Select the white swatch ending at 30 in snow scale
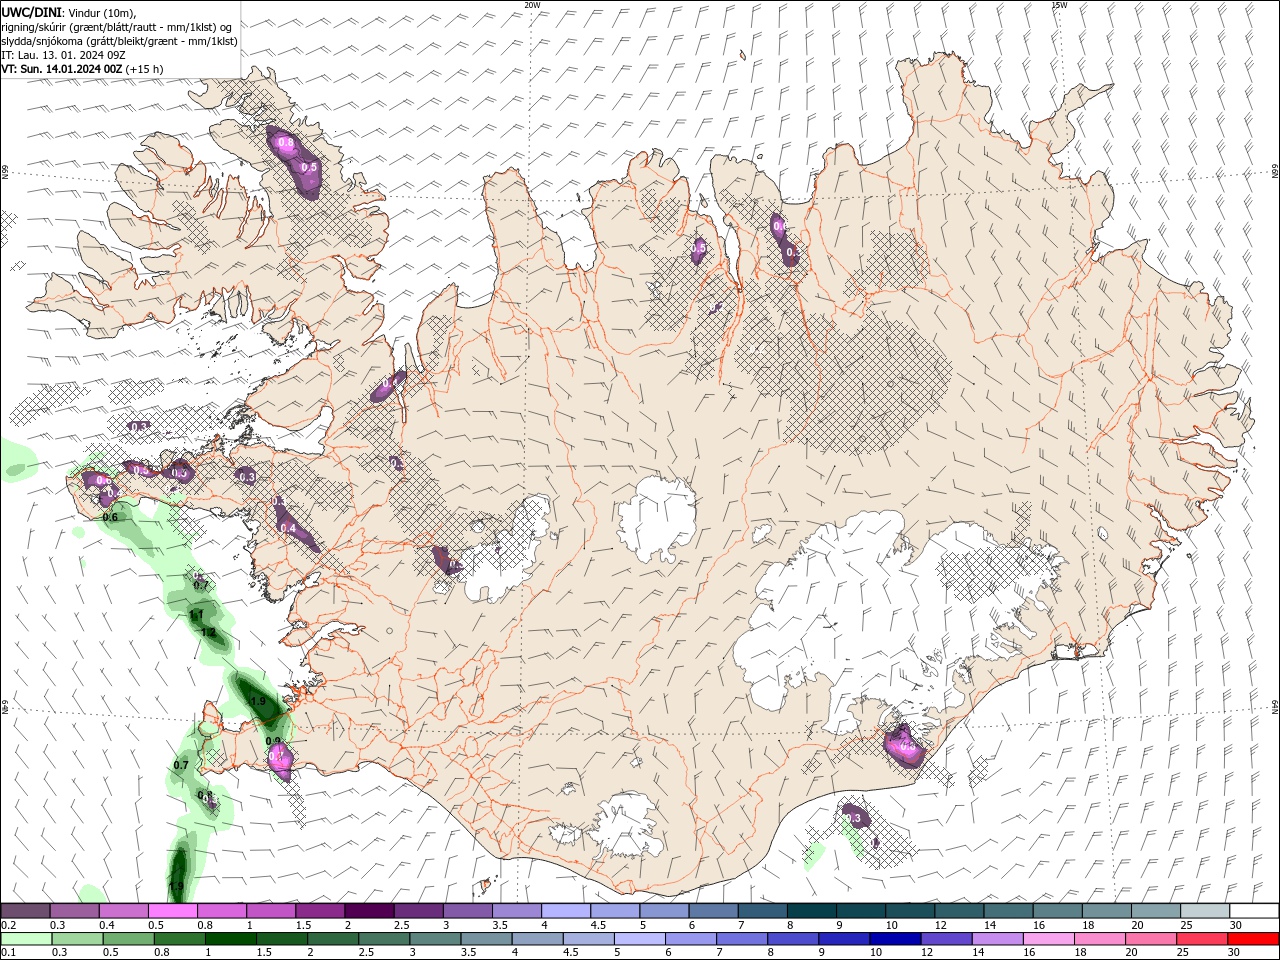Viewport: 1280px width, 960px height. (1254, 911)
